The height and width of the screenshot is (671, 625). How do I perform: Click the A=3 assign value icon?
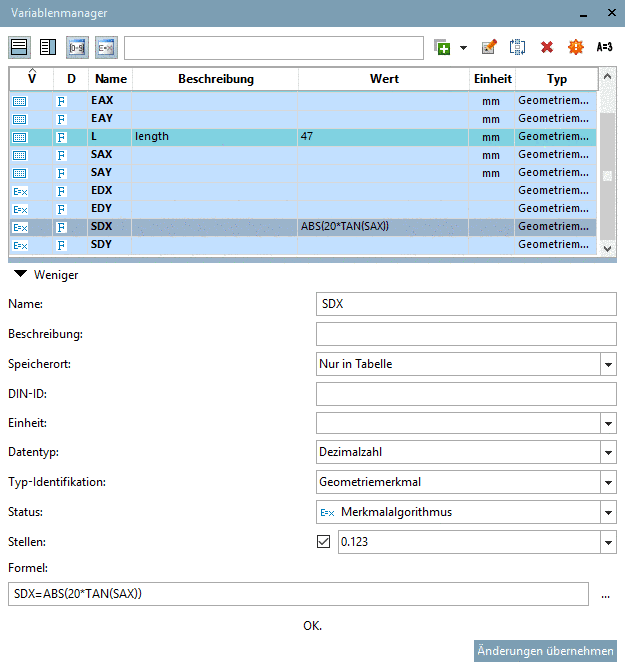pyautogui.click(x=604, y=47)
